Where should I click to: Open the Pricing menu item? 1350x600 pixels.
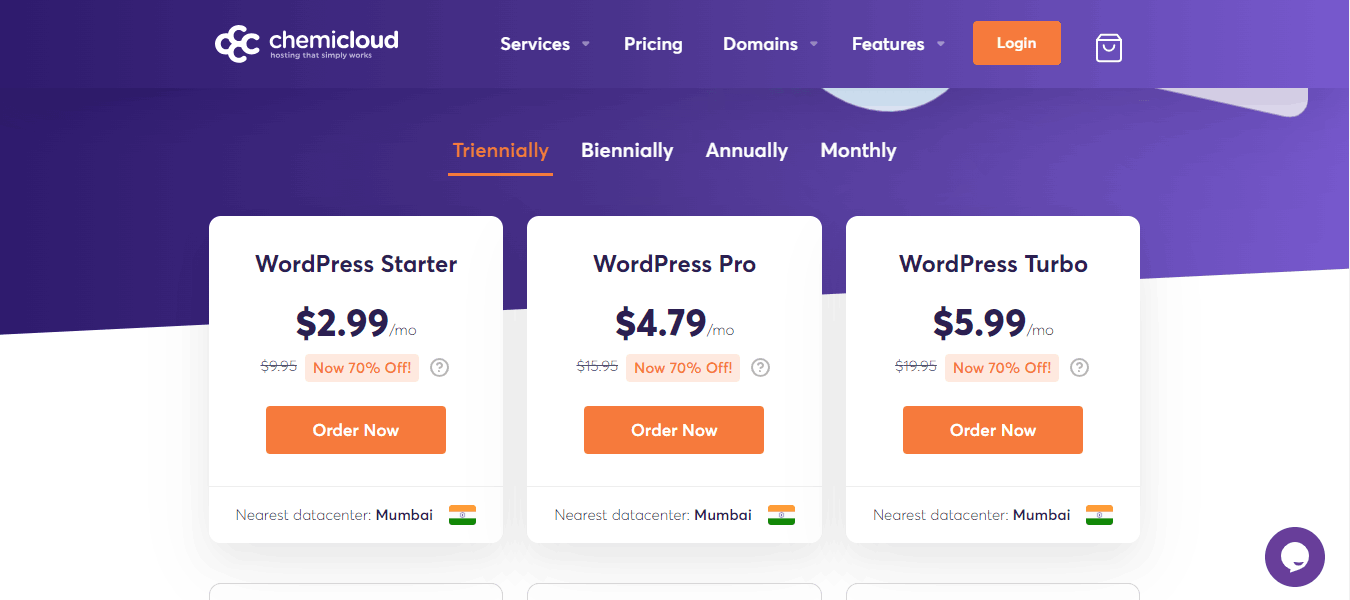(653, 44)
